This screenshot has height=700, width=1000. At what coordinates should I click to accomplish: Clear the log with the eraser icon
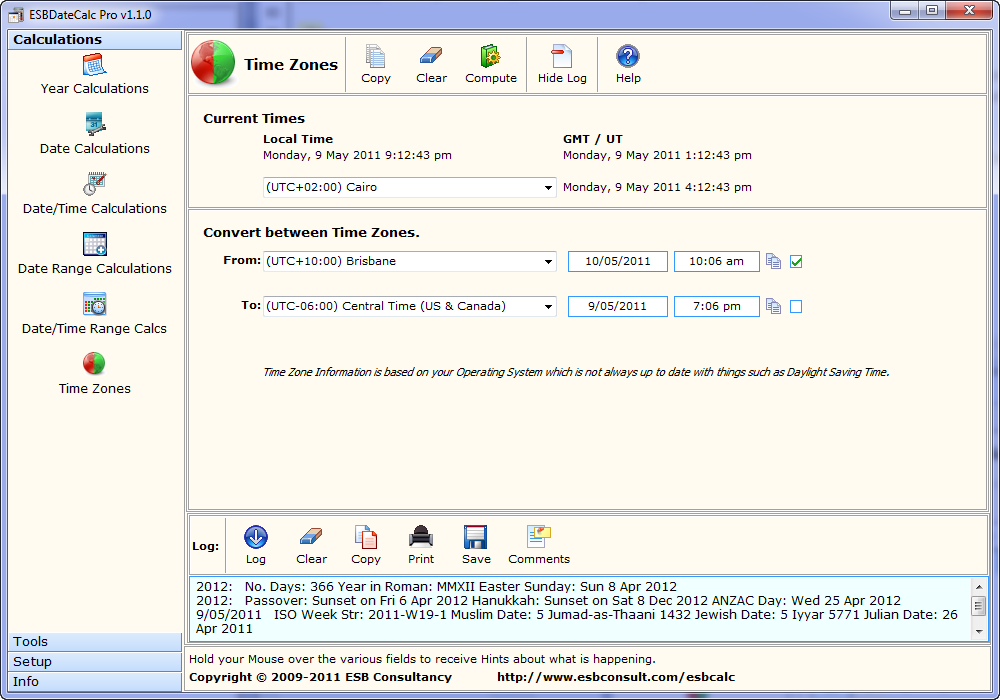[311, 545]
